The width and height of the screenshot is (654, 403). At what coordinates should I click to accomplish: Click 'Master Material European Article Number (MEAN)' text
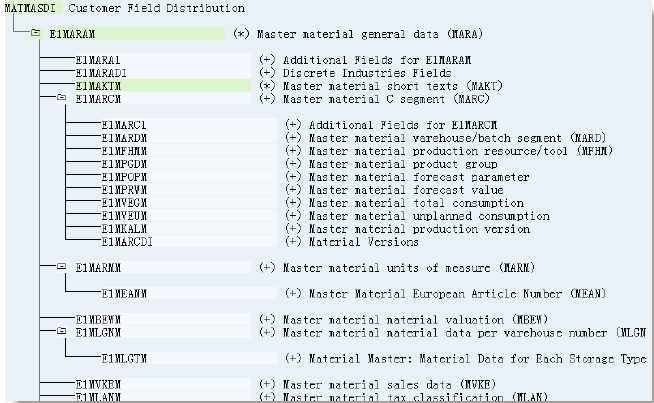tap(457, 293)
